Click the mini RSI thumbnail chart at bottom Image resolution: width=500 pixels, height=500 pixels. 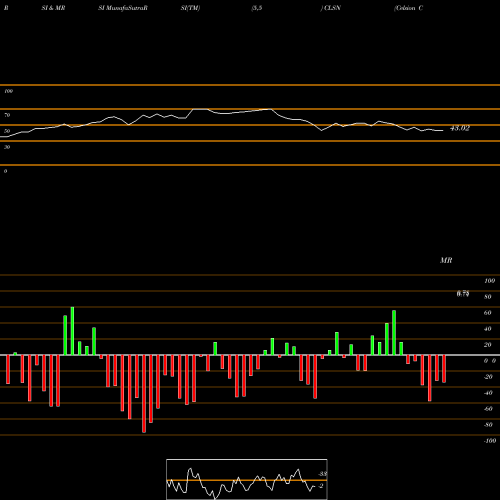click(247, 479)
